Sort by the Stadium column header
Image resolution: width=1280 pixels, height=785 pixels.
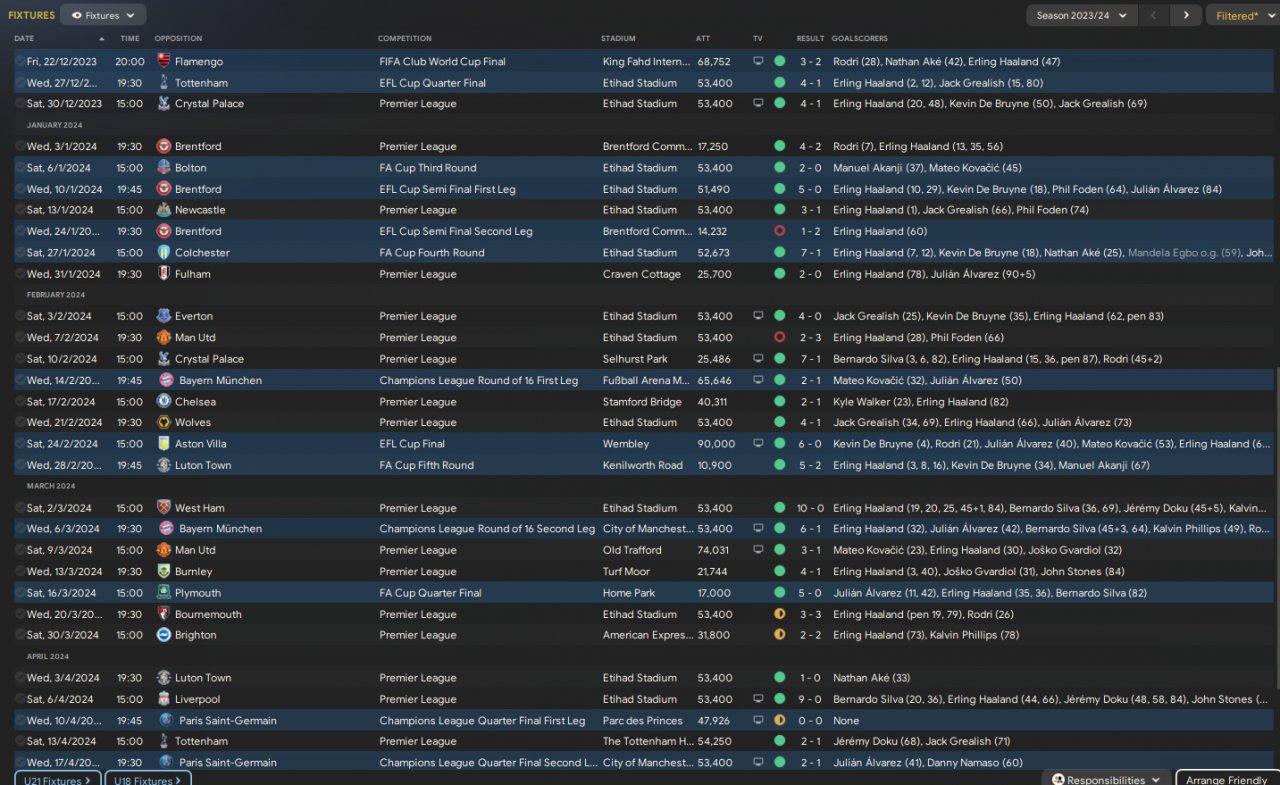[618, 39]
